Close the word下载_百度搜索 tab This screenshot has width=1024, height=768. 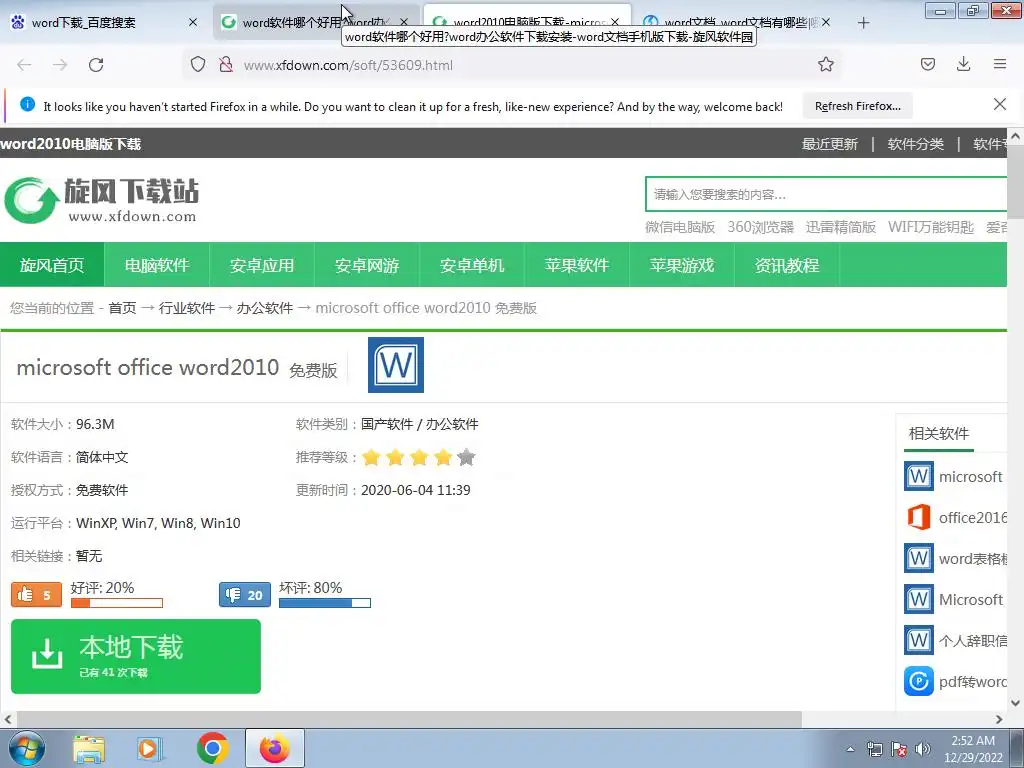193,22
